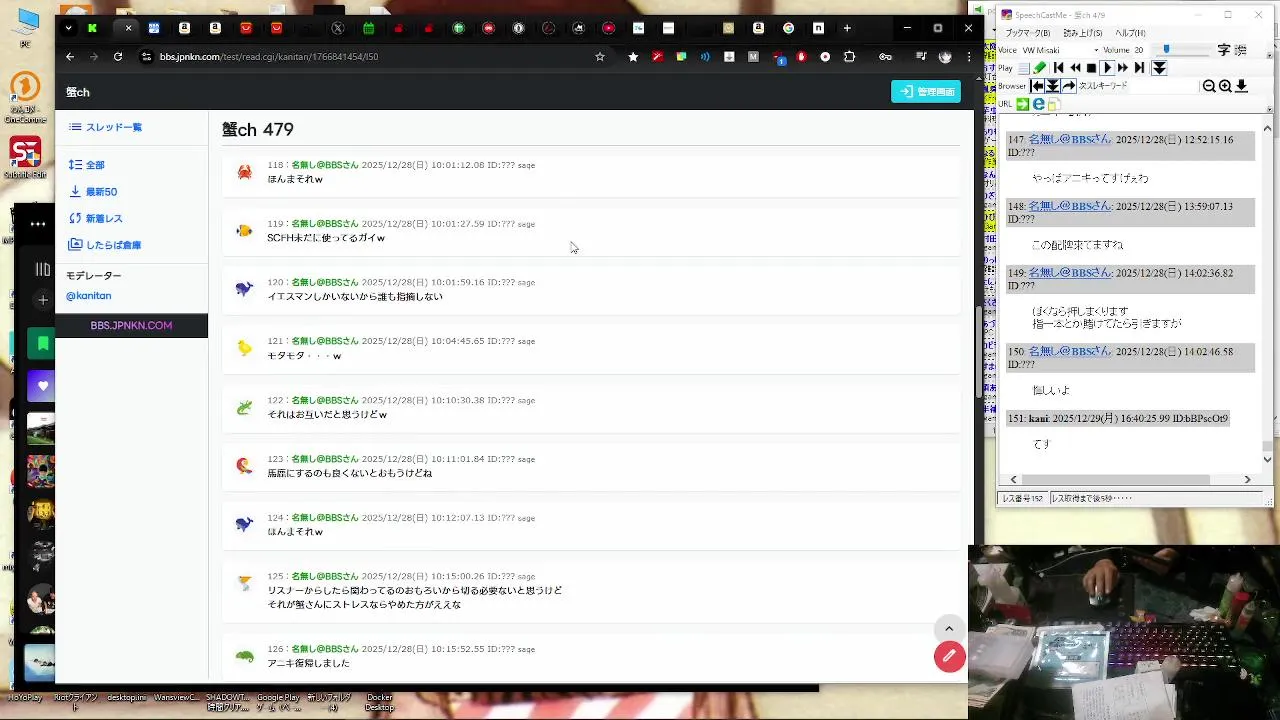Viewport: 1280px width, 720px height.
Task: Click the 管理画面 admin button
Action: 926,91
